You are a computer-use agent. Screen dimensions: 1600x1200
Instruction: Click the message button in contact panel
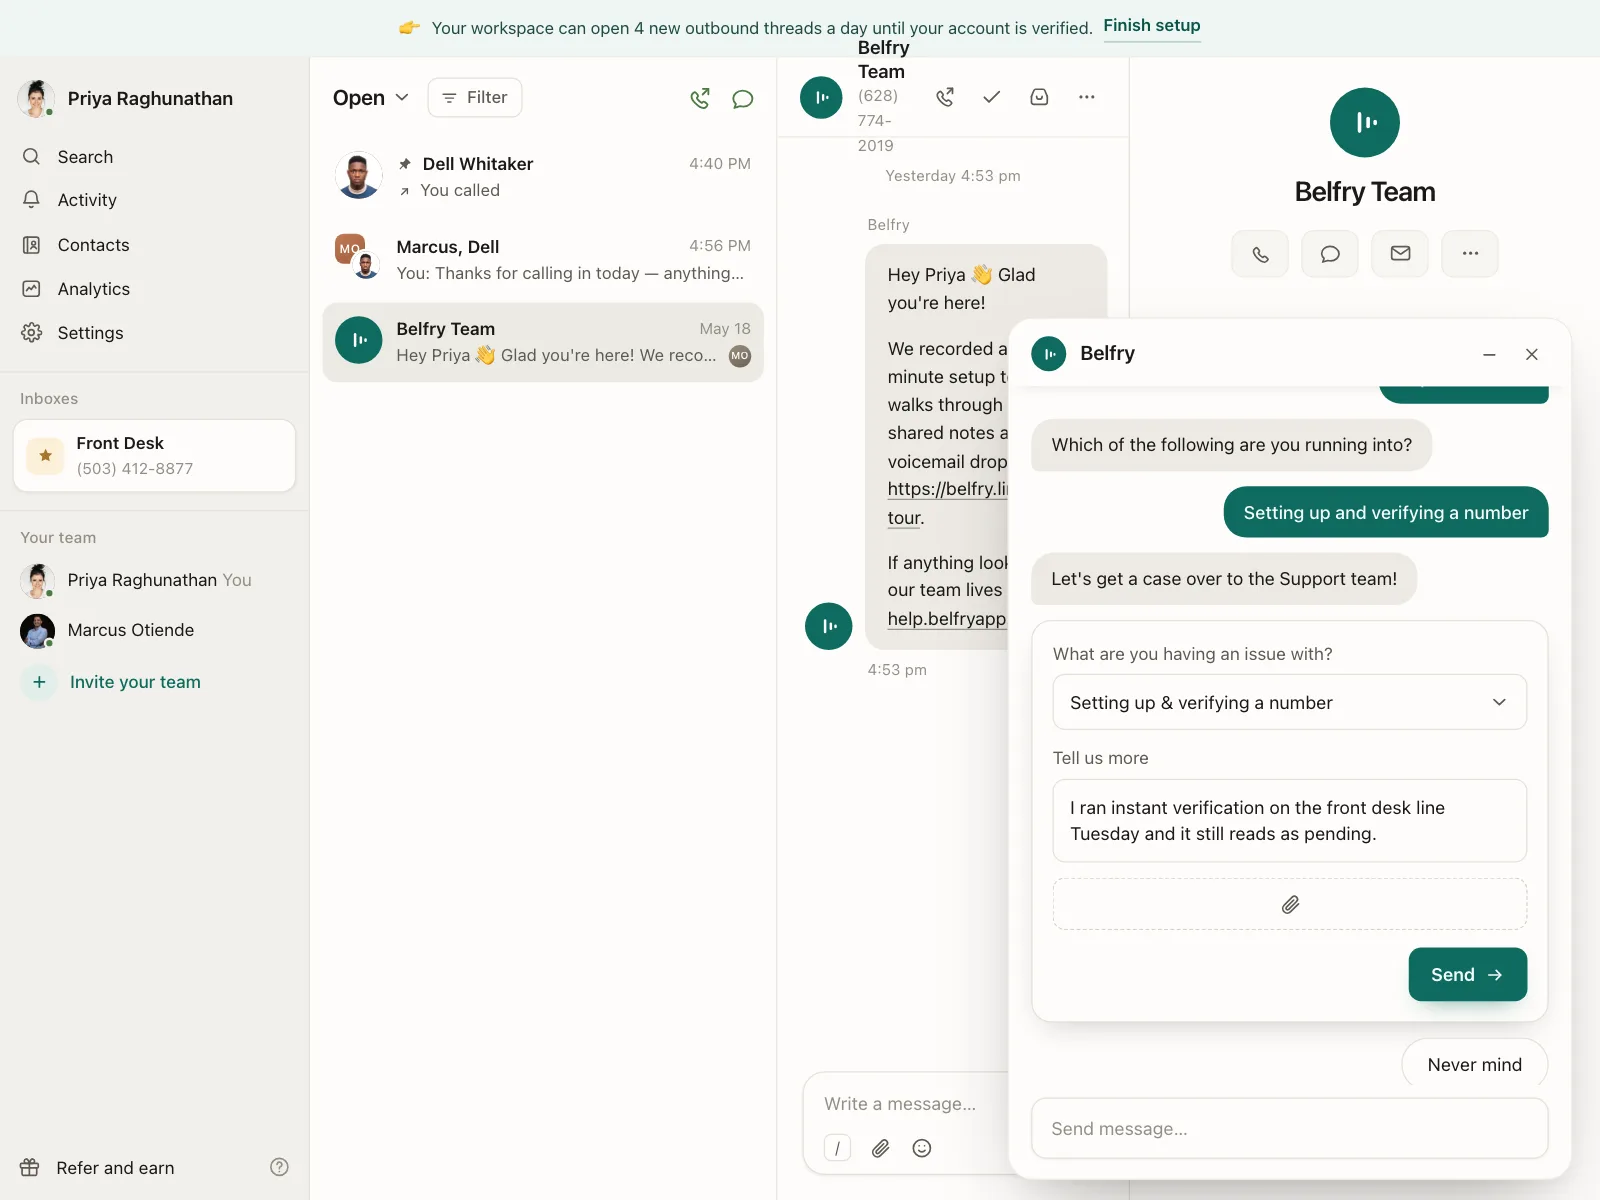[1330, 254]
